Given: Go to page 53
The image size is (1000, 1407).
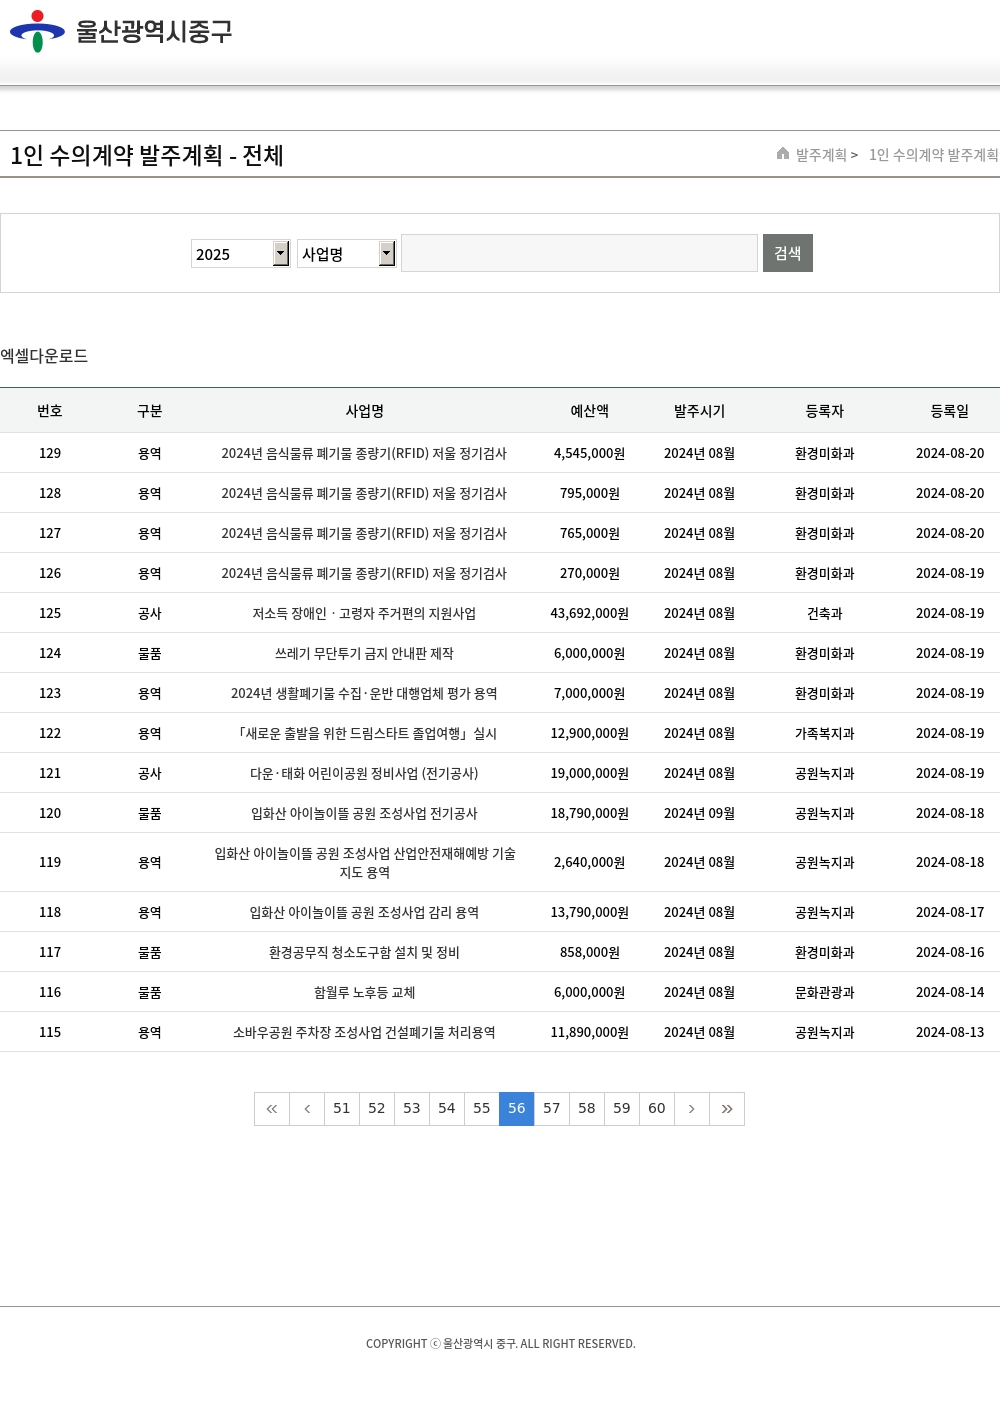Looking at the screenshot, I should [x=412, y=1109].
